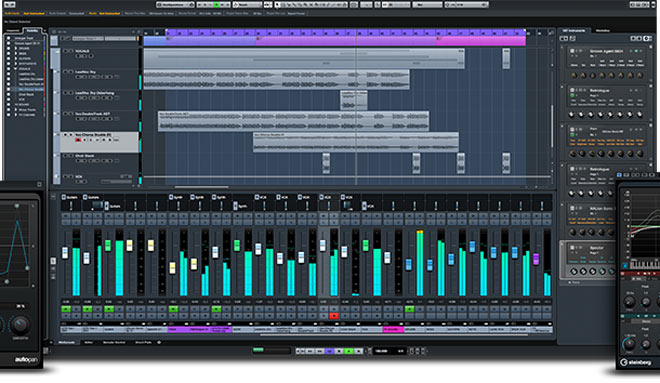The image size is (660, 383).
Task: Click Go to start in bottom transport
Action: [298, 351]
